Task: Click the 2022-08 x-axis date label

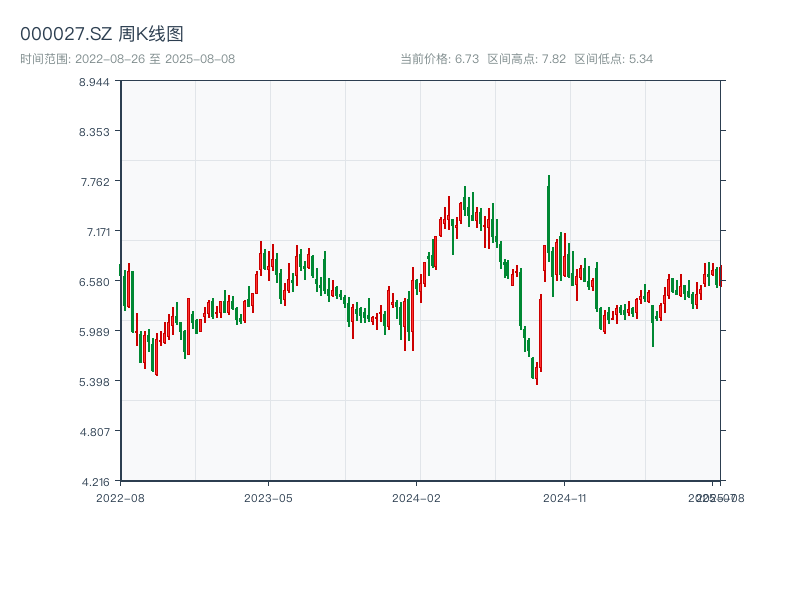Action: (120, 497)
